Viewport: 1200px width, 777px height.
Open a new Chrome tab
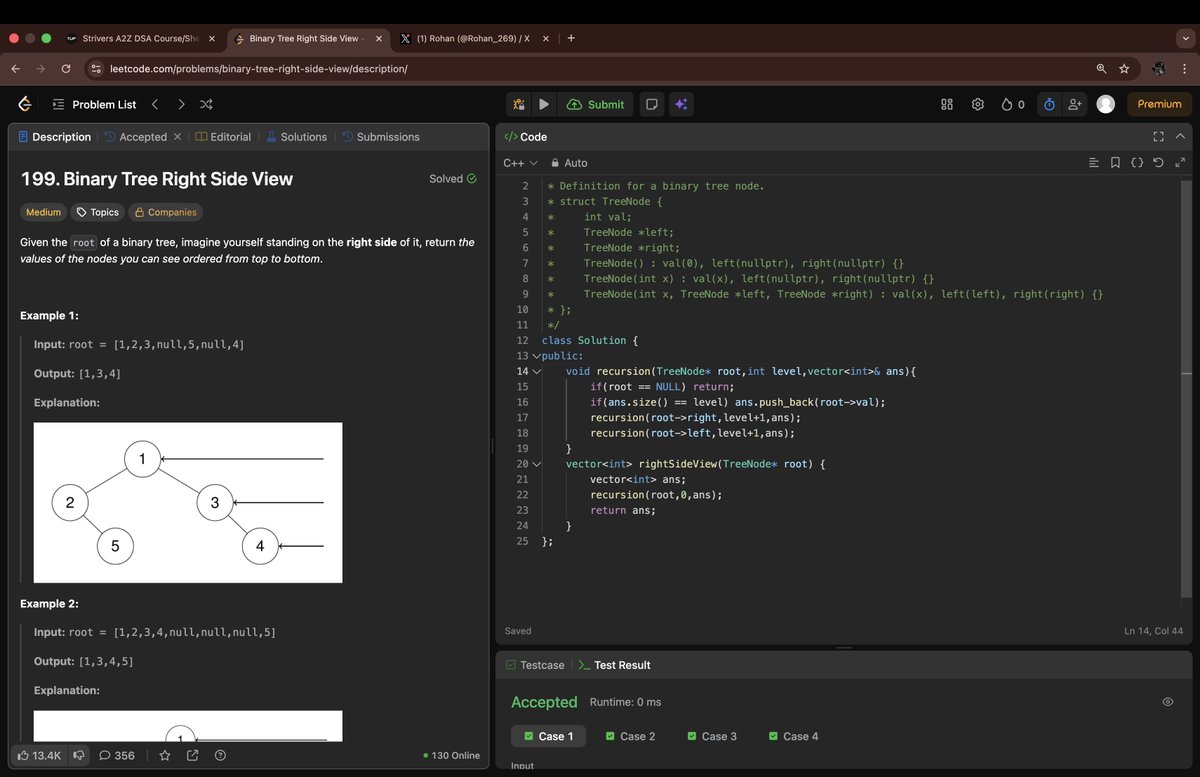coord(570,38)
